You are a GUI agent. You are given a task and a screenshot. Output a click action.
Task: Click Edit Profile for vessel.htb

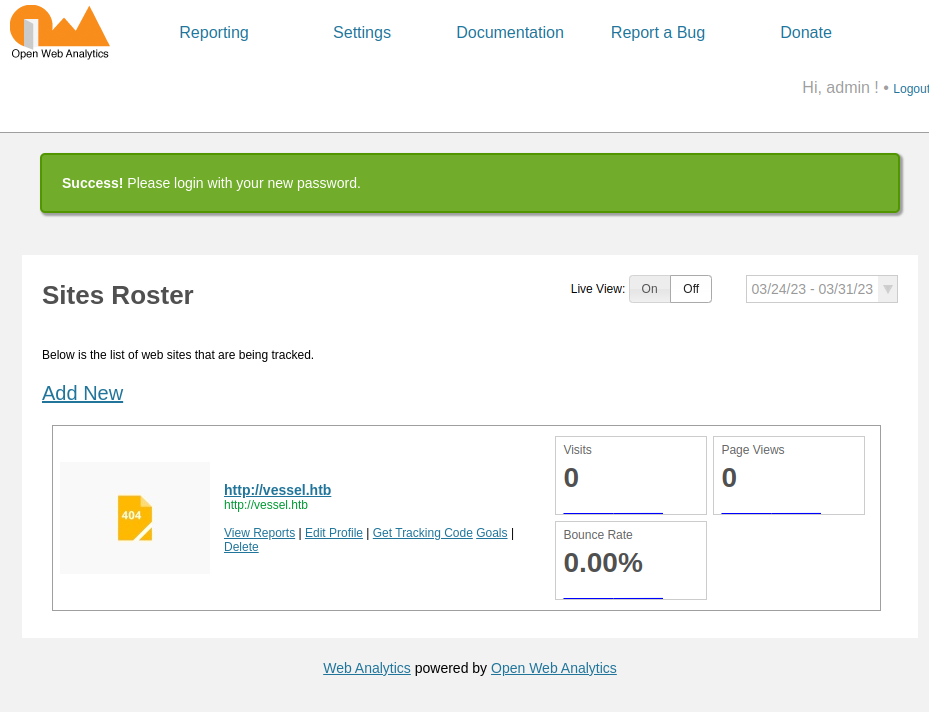click(x=334, y=533)
